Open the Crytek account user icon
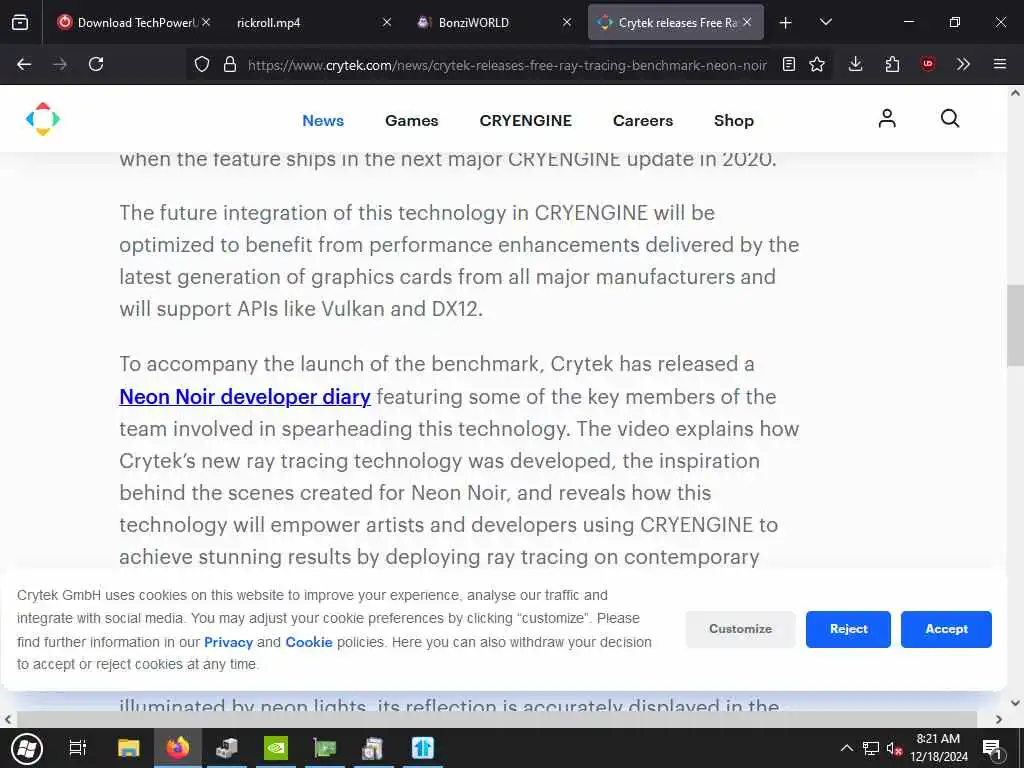 887,118
